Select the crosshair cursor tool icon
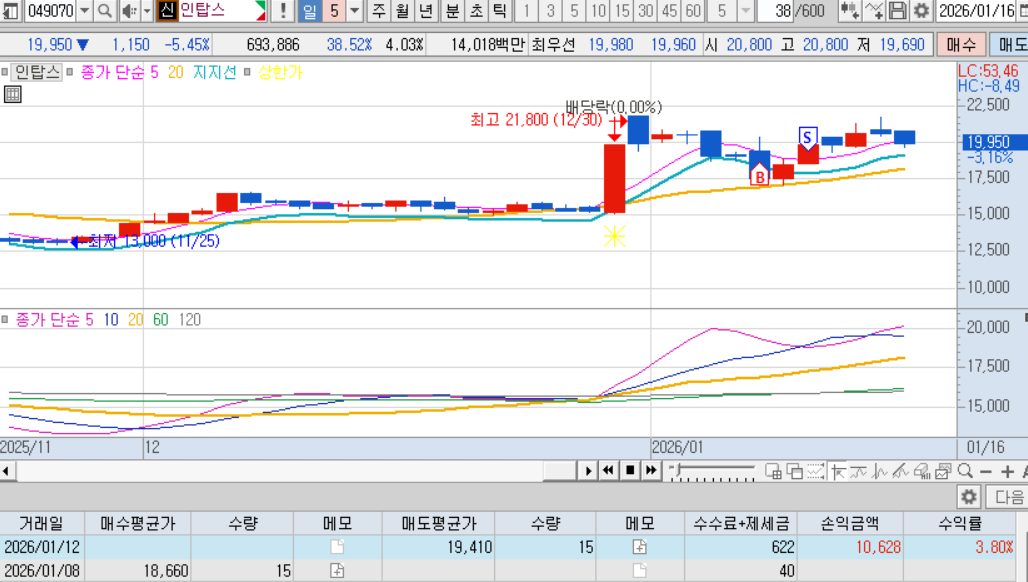Image resolution: width=1028 pixels, height=582 pixels. [838, 471]
